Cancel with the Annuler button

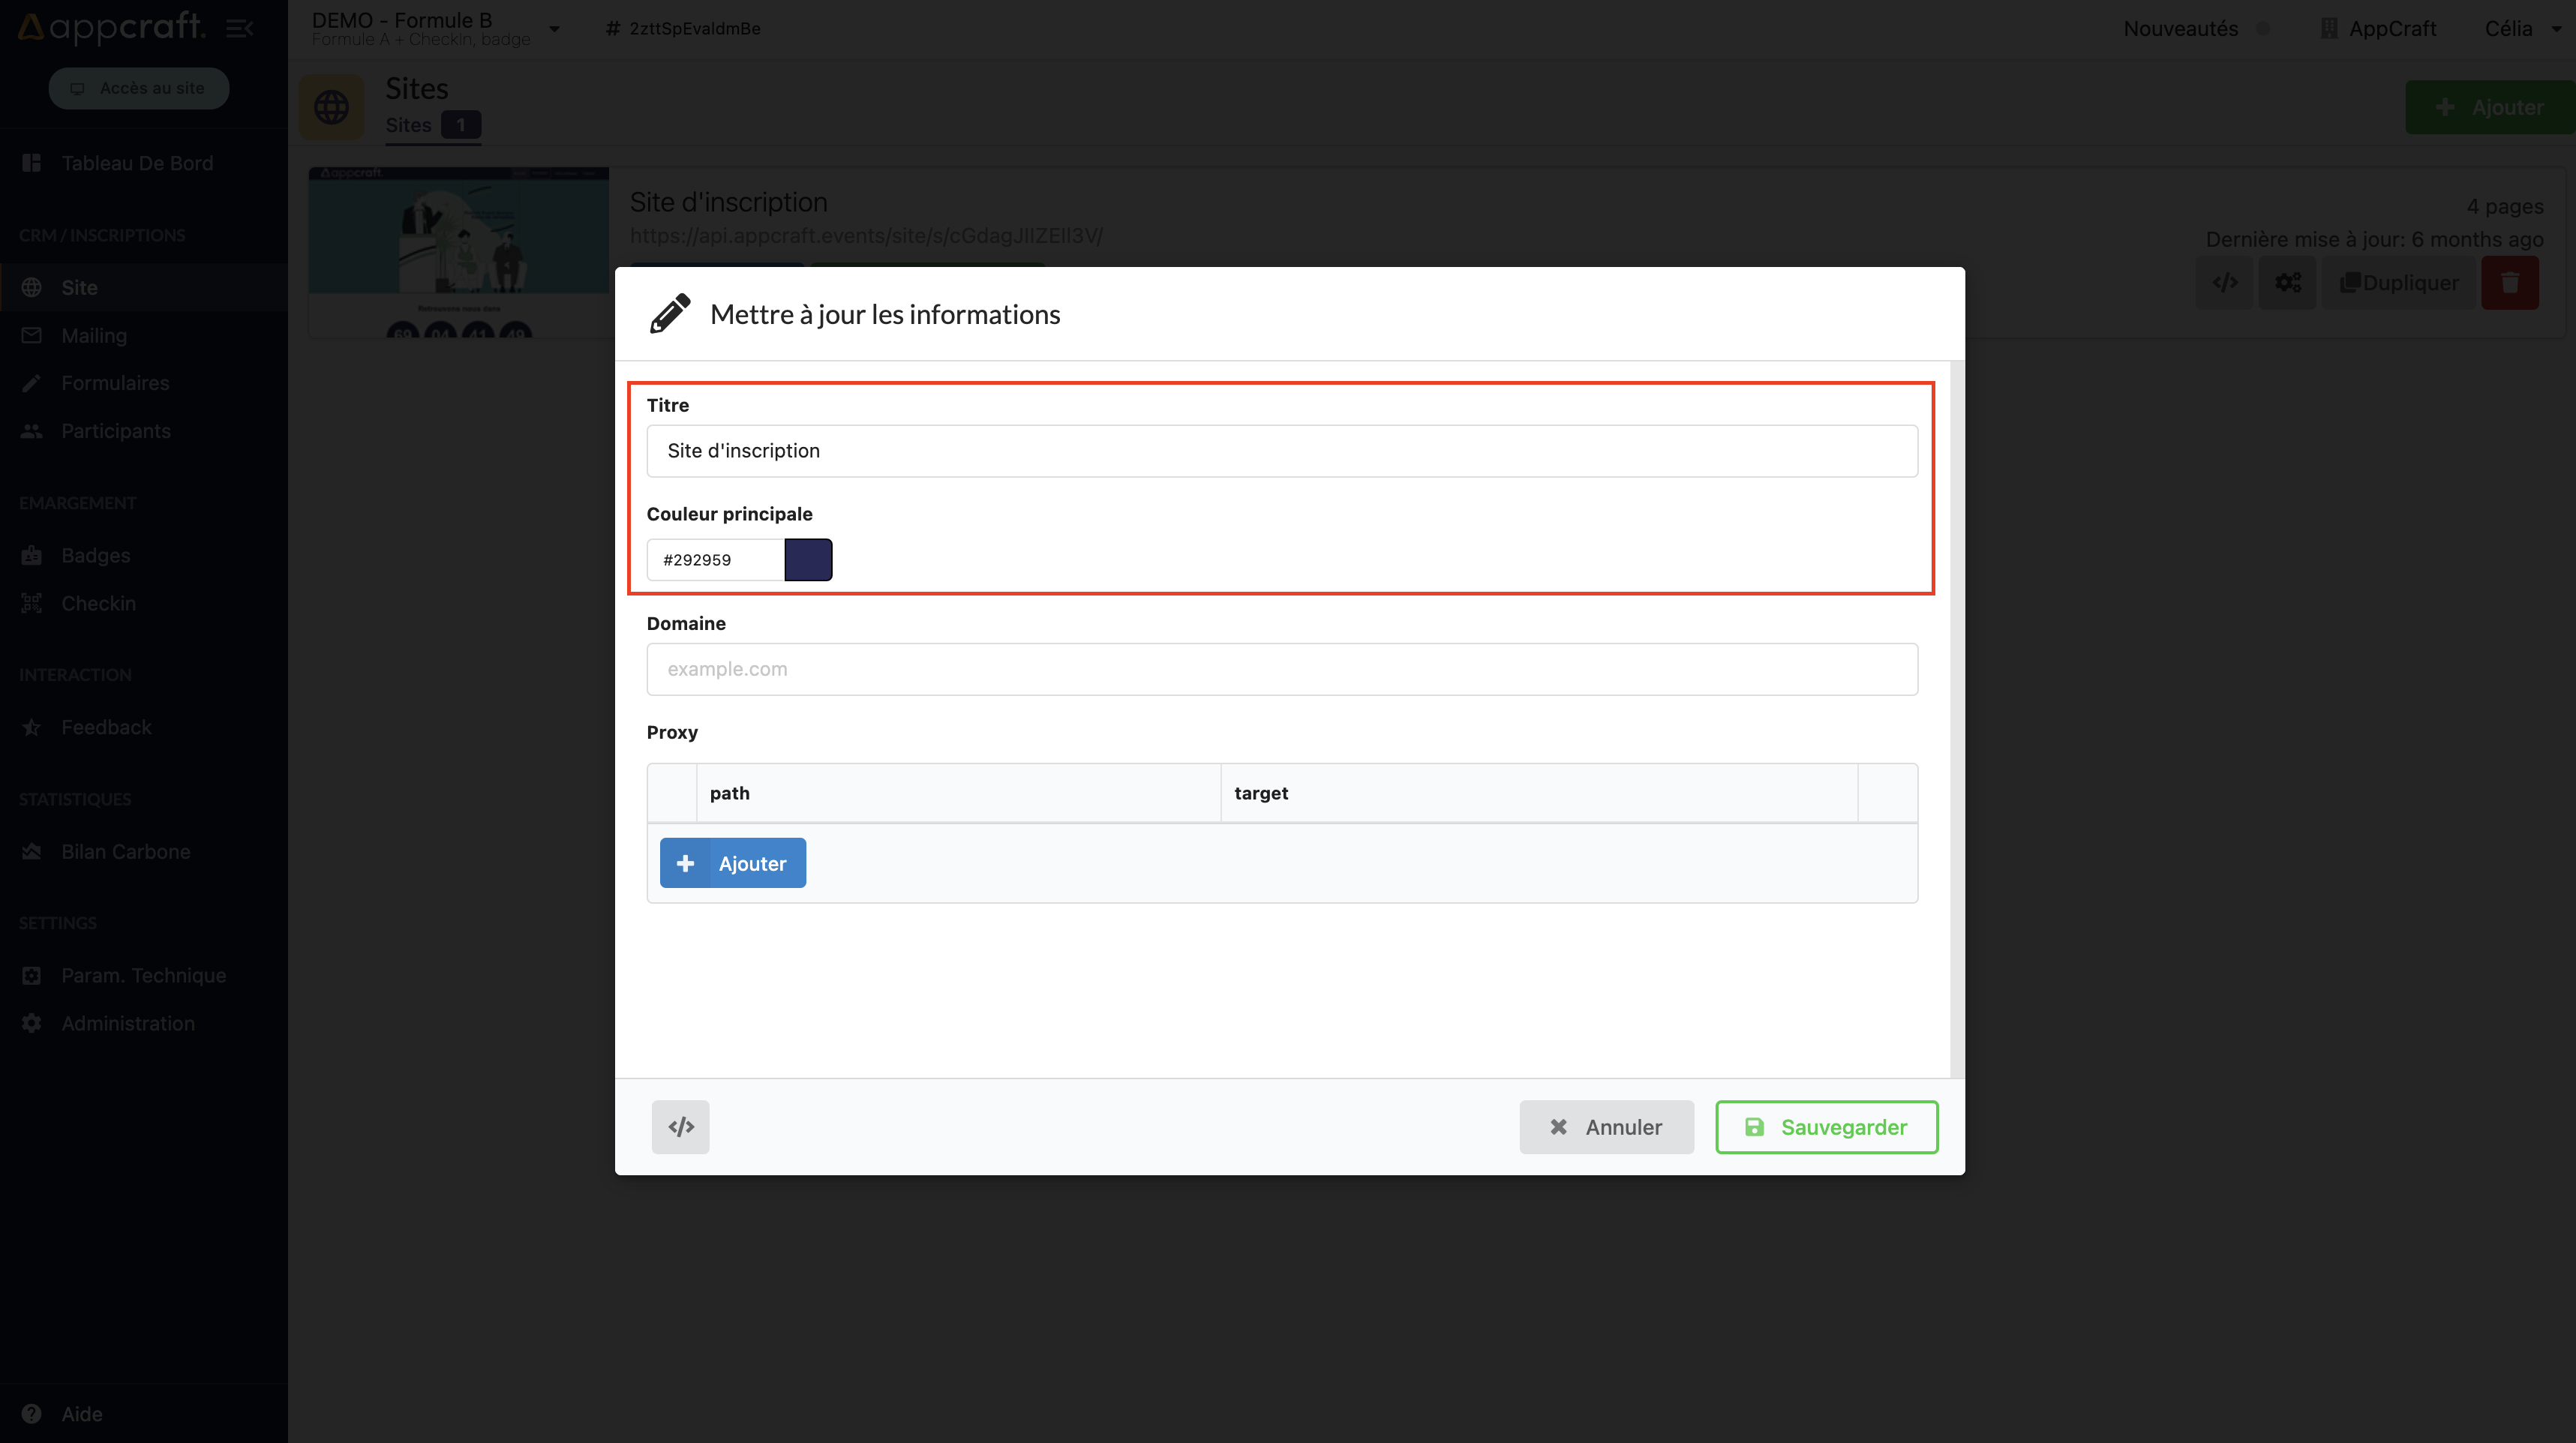tap(1606, 1127)
